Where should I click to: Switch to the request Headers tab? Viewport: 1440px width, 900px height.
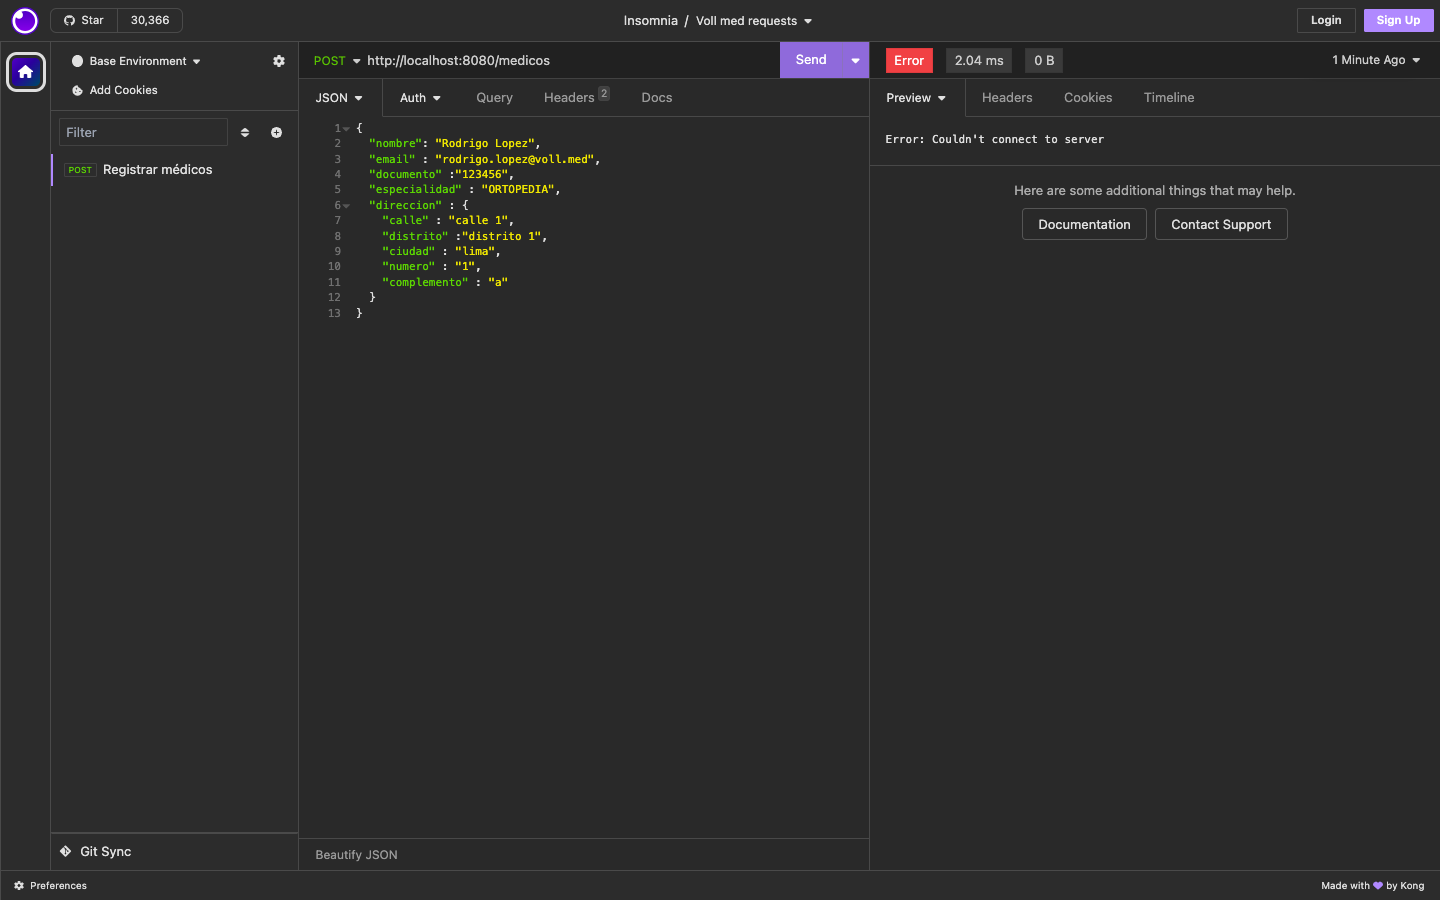[x=575, y=97]
